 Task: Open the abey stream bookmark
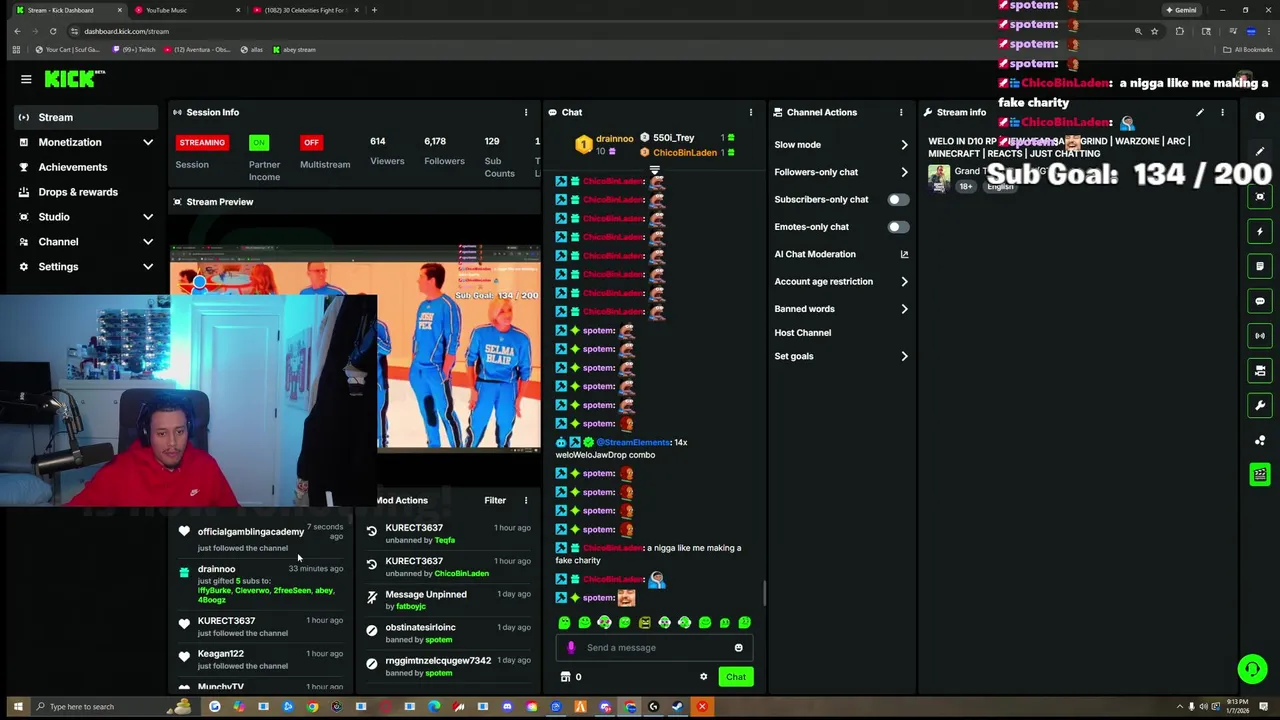293,49
